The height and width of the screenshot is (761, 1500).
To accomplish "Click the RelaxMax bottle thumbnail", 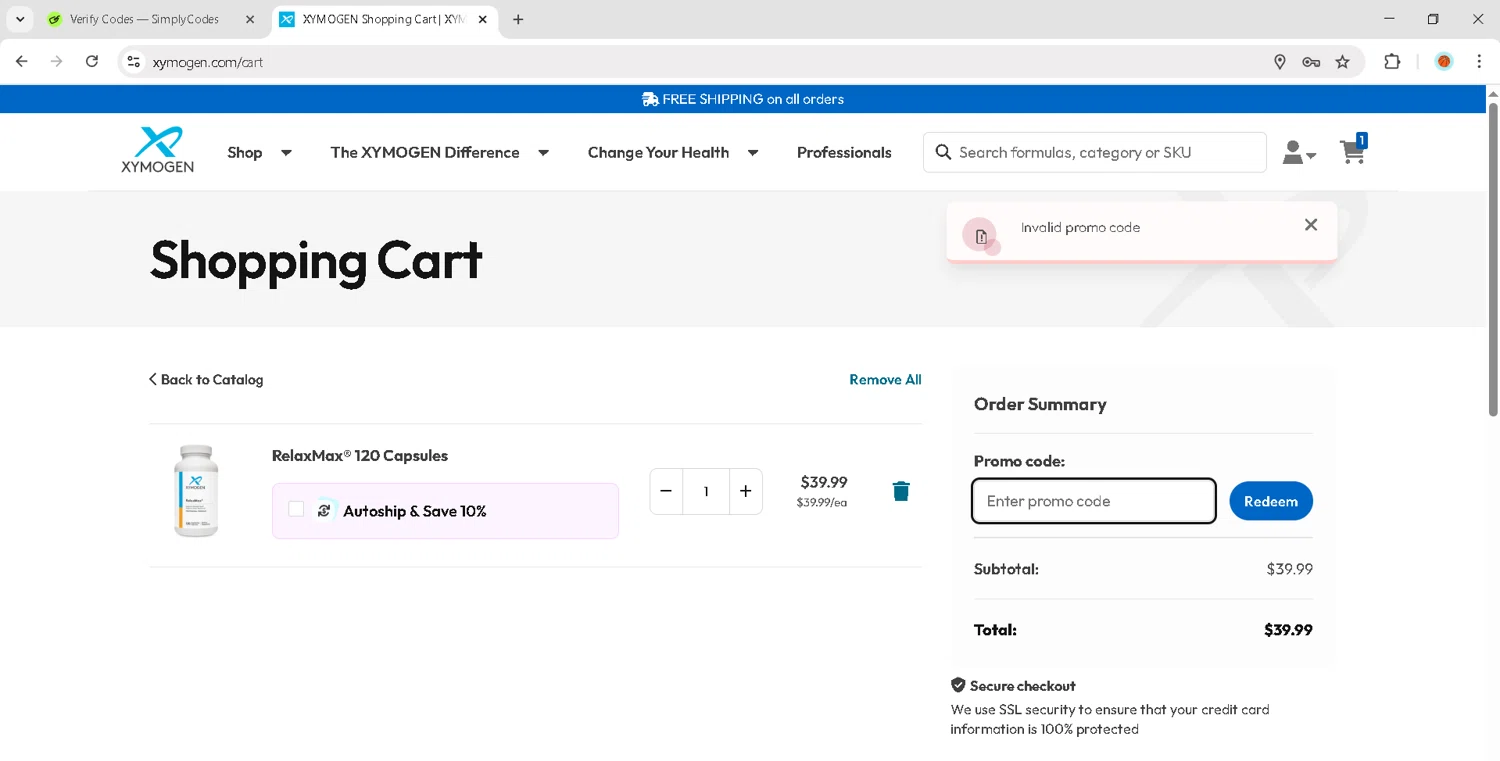I will [x=196, y=491].
